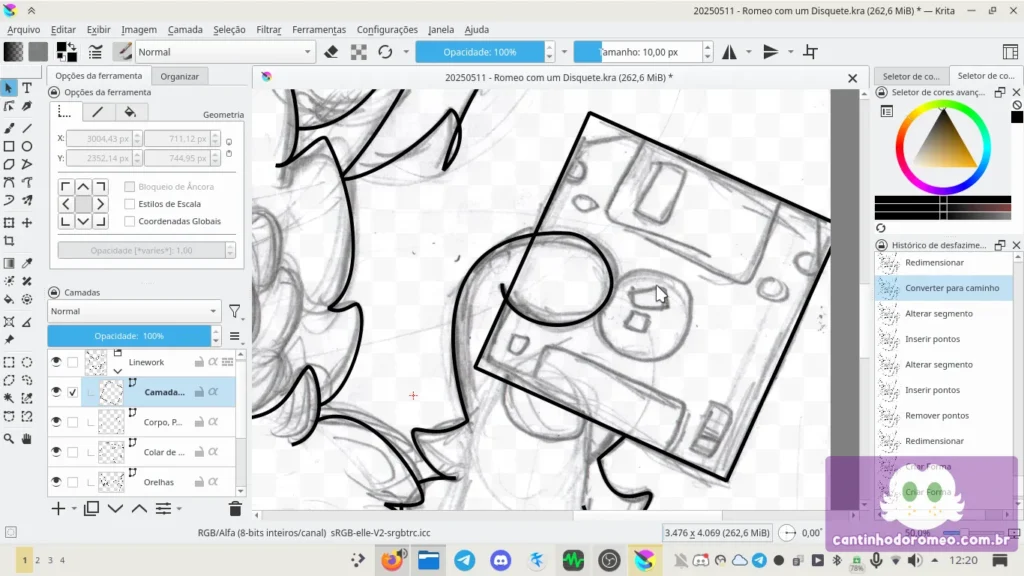Activate vertical mirror tool
Screen dimensions: 1024x576
point(771,52)
